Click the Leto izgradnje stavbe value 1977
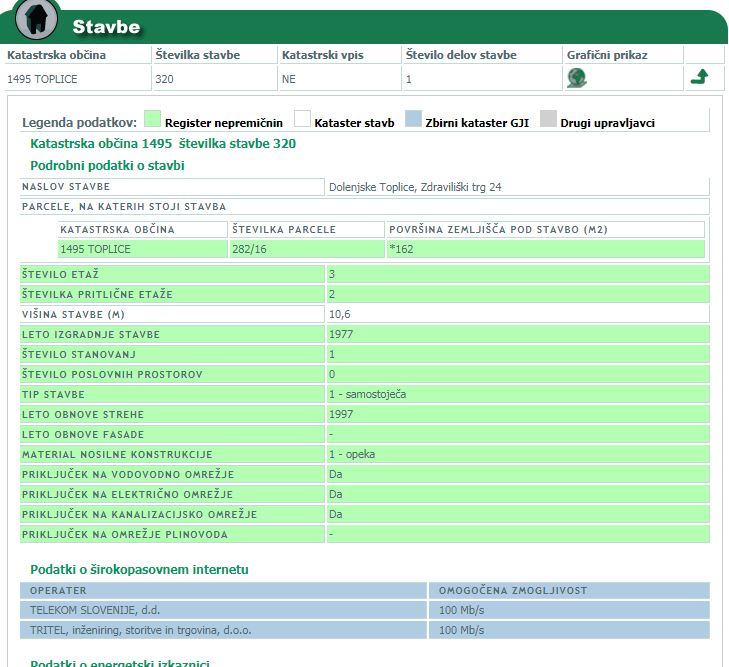This screenshot has height=667, width=729. click(339, 334)
